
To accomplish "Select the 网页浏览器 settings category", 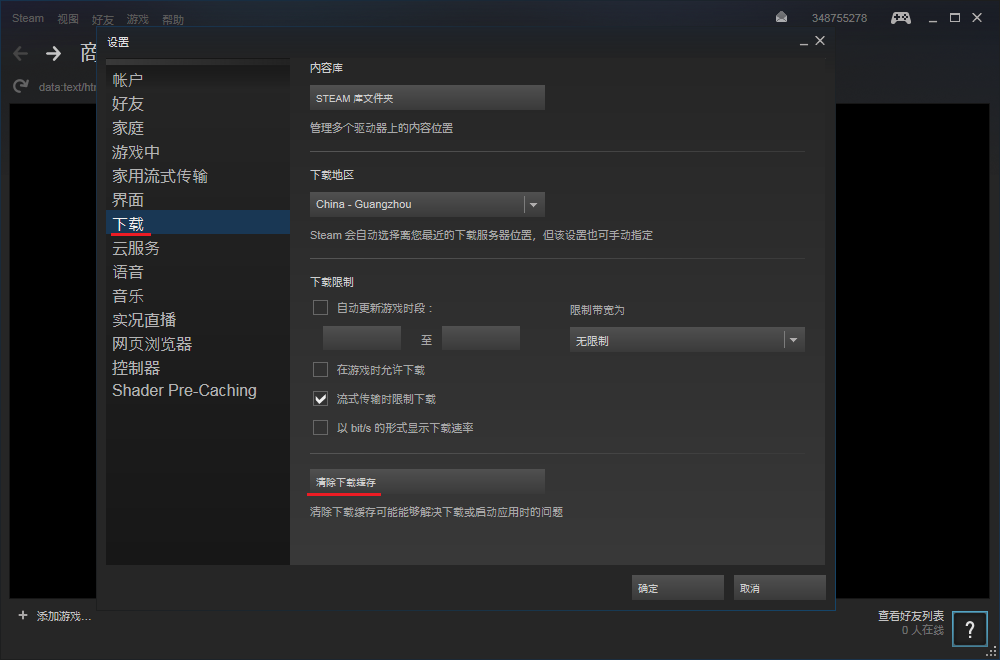I will coord(198,344).
